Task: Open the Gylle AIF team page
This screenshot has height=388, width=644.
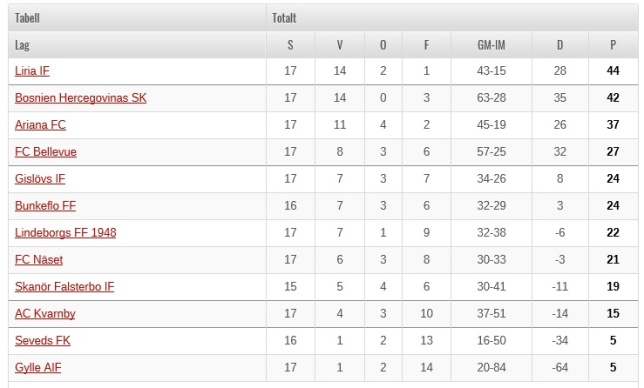Action: tap(38, 367)
